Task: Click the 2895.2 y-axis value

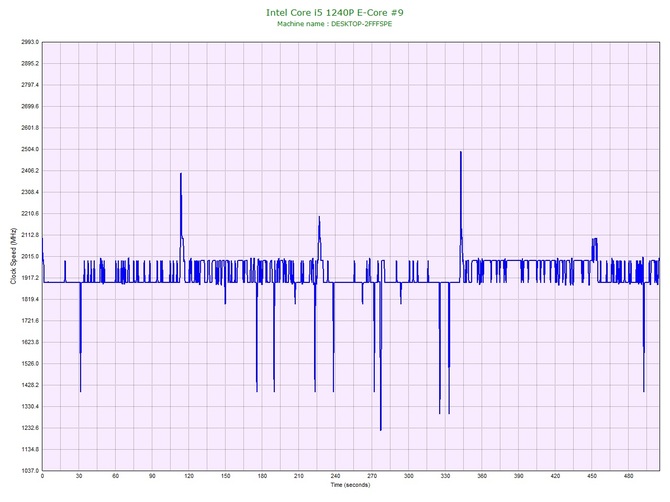Action: 30,64
